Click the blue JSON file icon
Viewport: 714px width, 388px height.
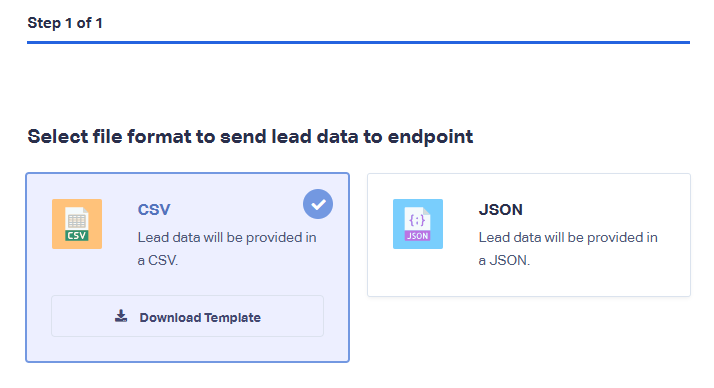[x=418, y=224]
